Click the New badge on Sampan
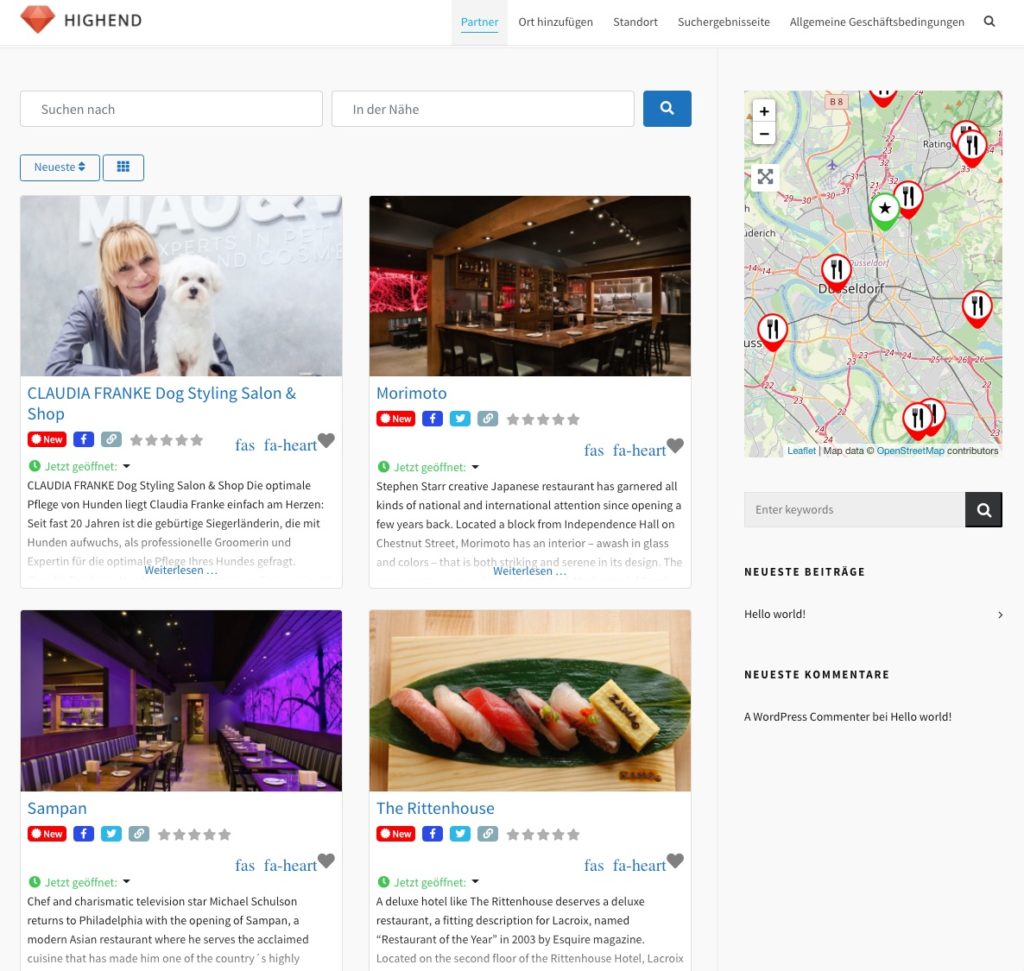Image resolution: width=1024 pixels, height=971 pixels. click(47, 834)
